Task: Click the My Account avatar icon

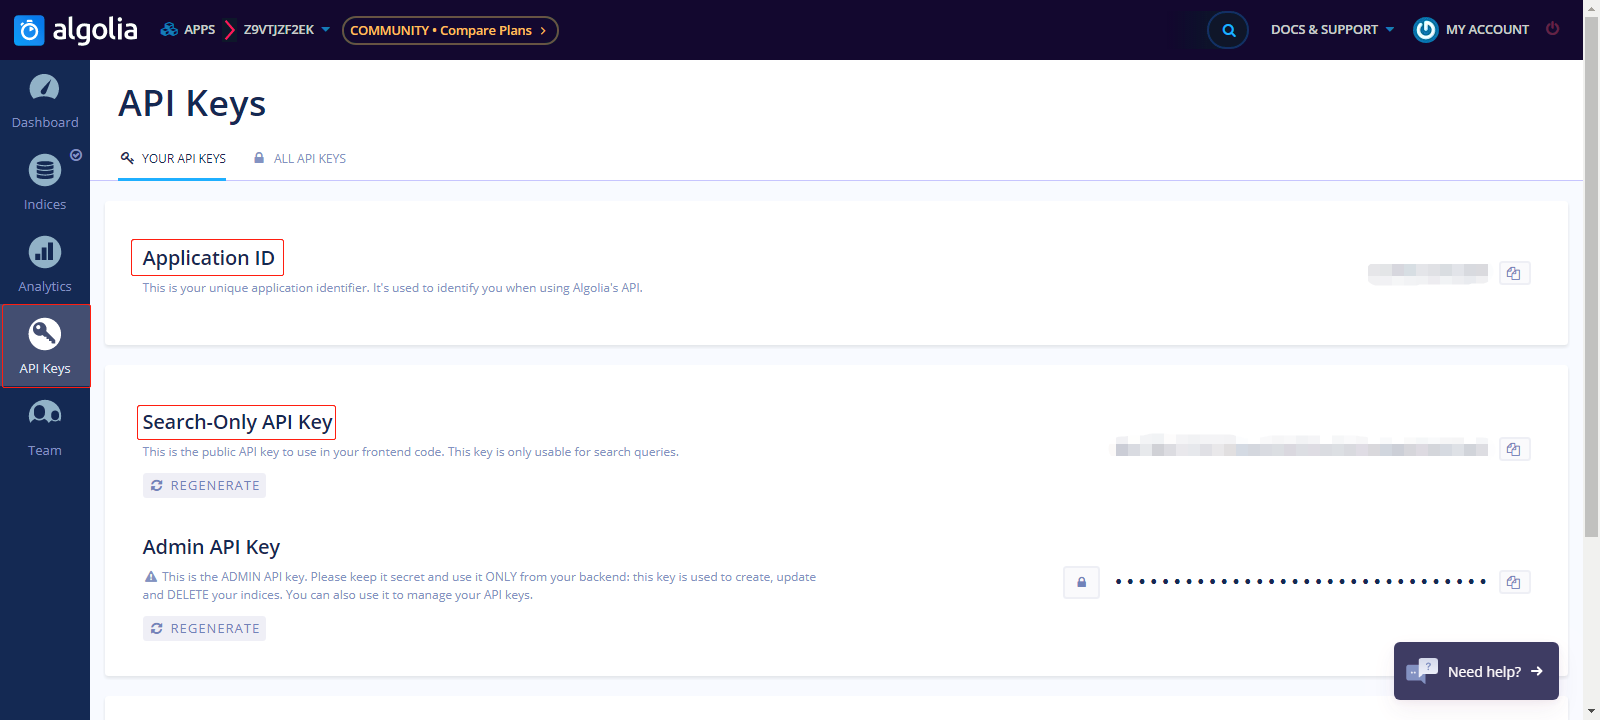Action: click(1425, 30)
